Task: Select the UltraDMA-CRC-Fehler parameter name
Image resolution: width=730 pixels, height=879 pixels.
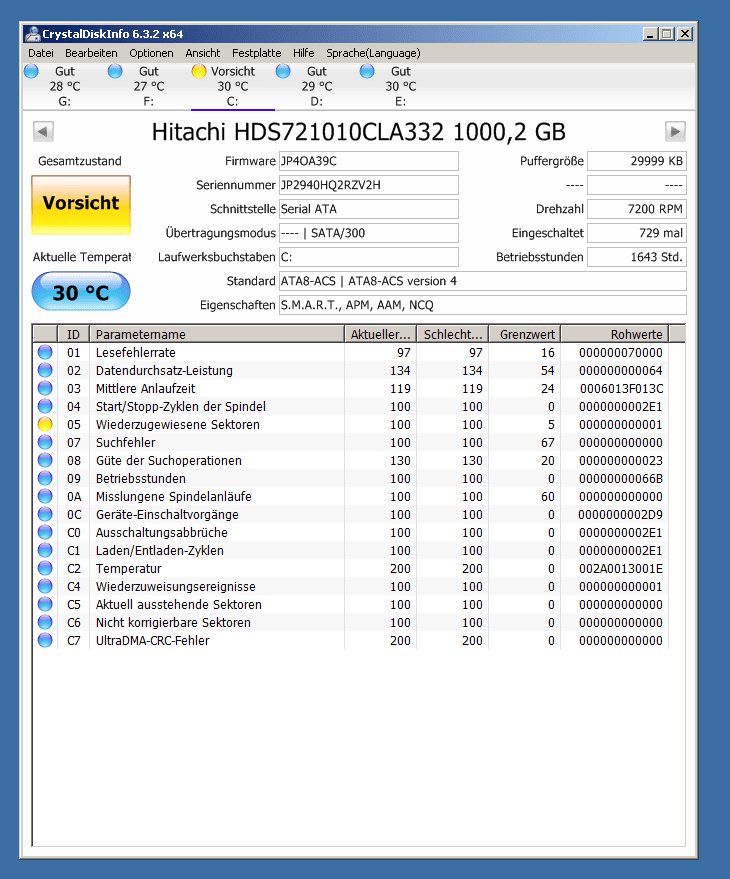Action: [x=153, y=640]
